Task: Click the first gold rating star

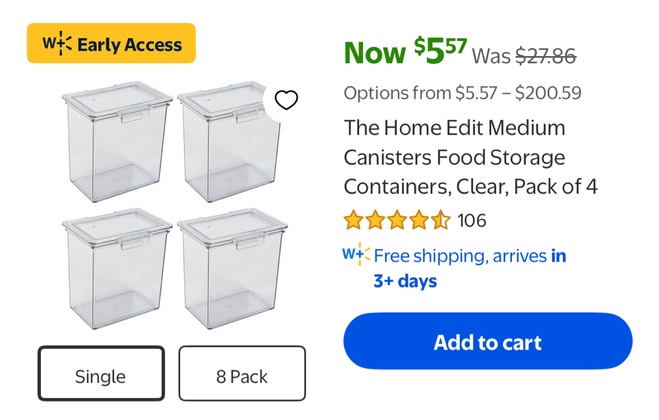Action: coord(354,220)
